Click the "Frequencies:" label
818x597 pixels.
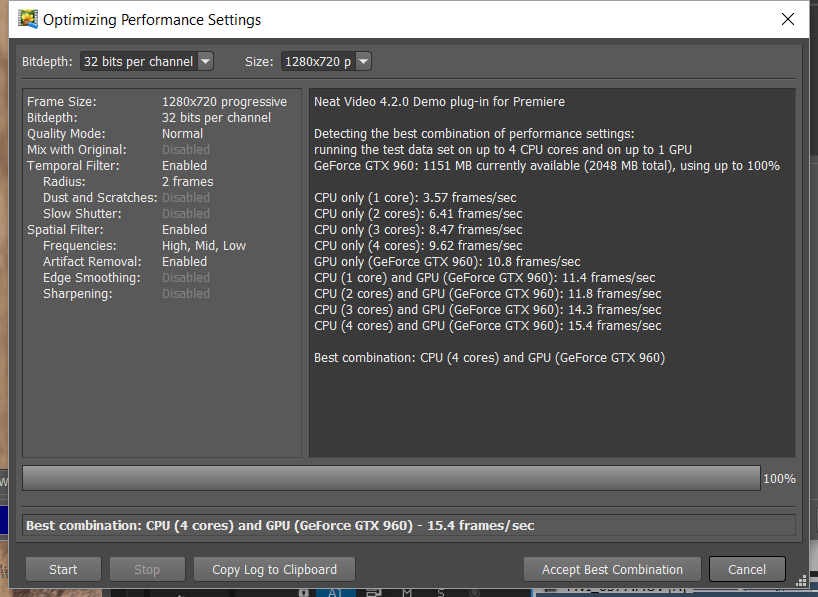[80, 246]
